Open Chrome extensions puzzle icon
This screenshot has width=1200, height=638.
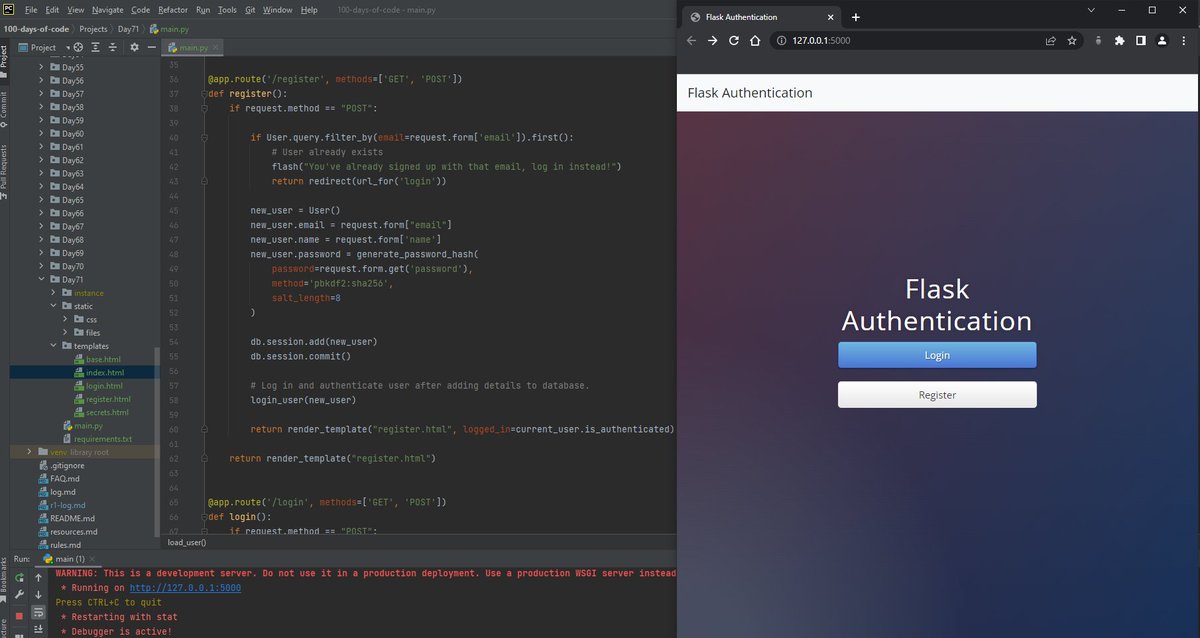click(x=1119, y=41)
